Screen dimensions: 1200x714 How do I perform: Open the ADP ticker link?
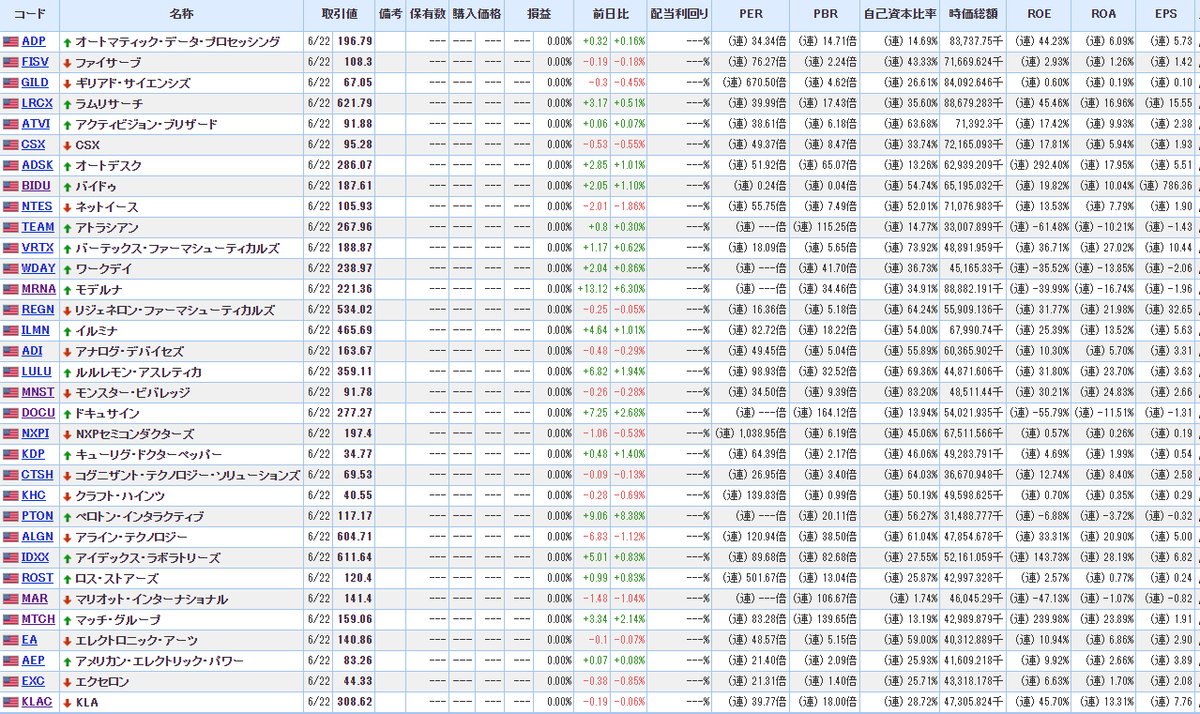(33, 42)
